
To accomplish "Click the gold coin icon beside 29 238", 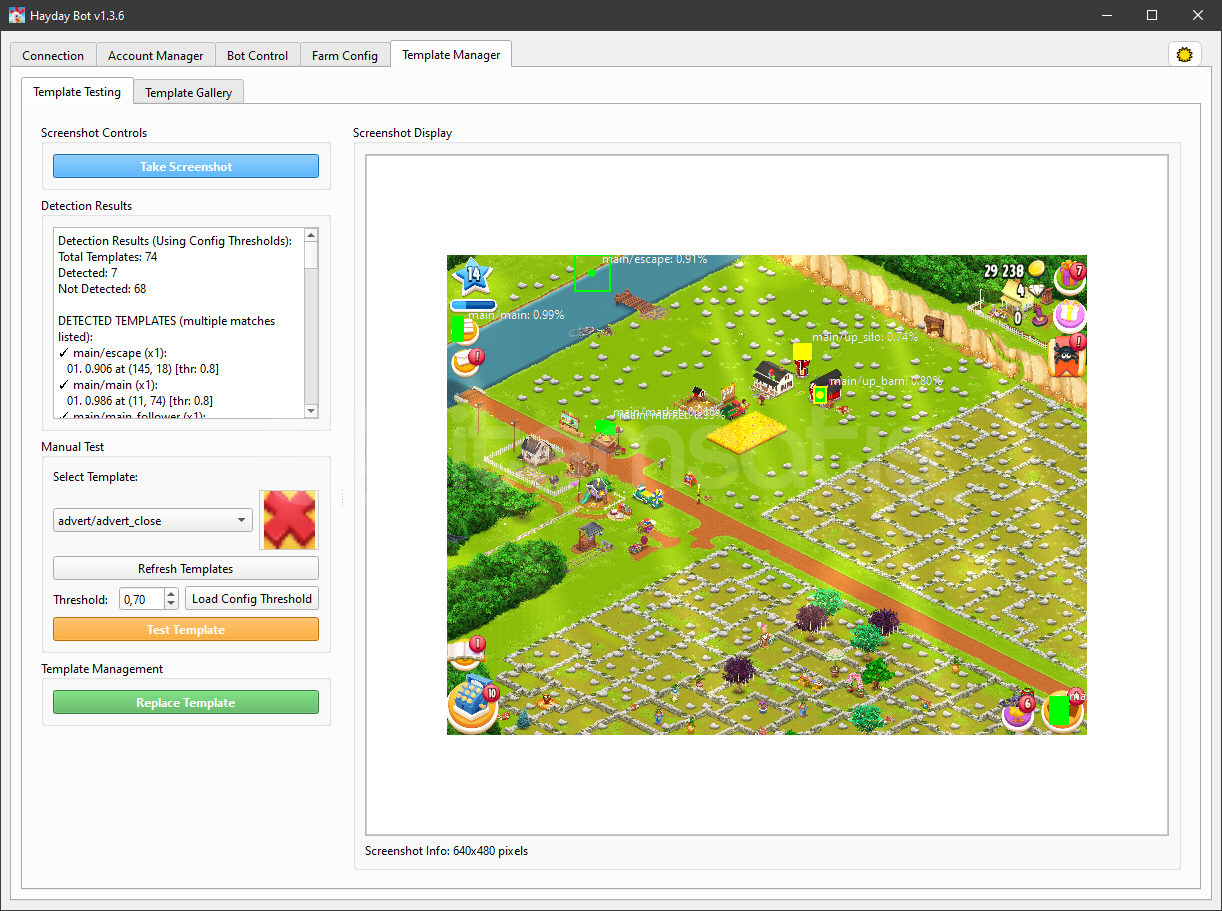I will tap(1037, 270).
